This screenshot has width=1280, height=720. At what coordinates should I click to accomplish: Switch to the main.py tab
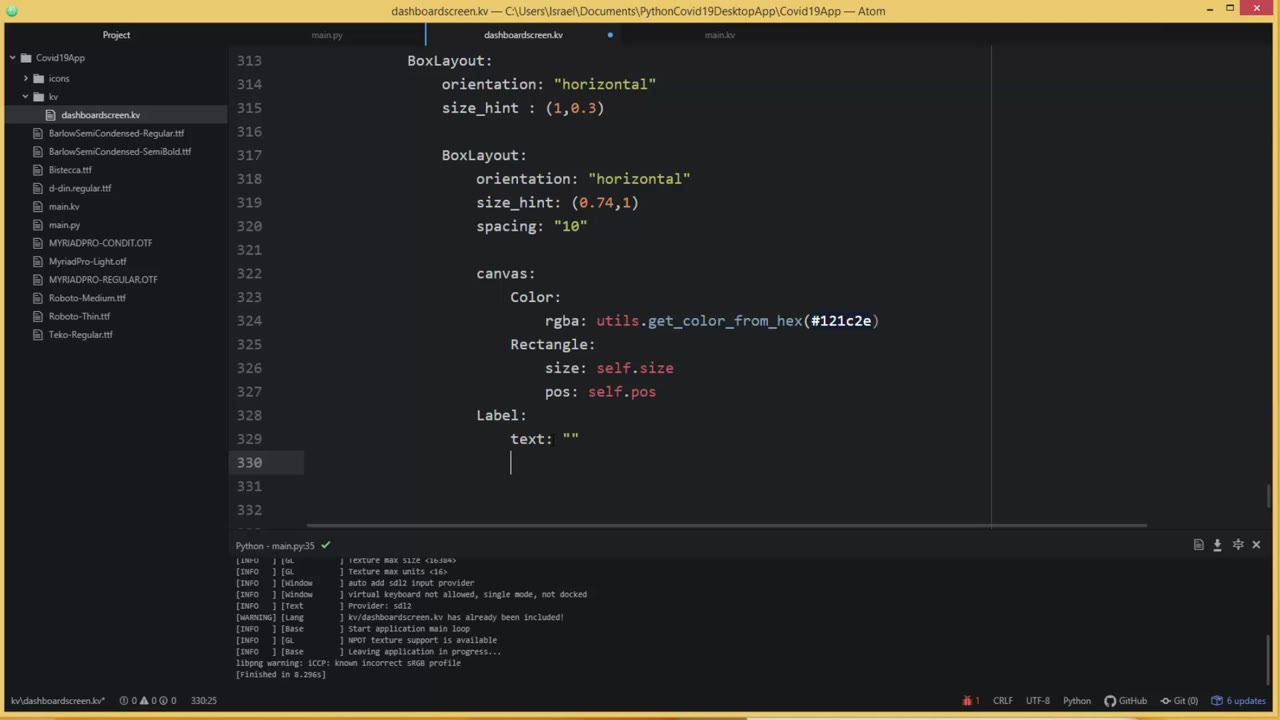click(327, 35)
